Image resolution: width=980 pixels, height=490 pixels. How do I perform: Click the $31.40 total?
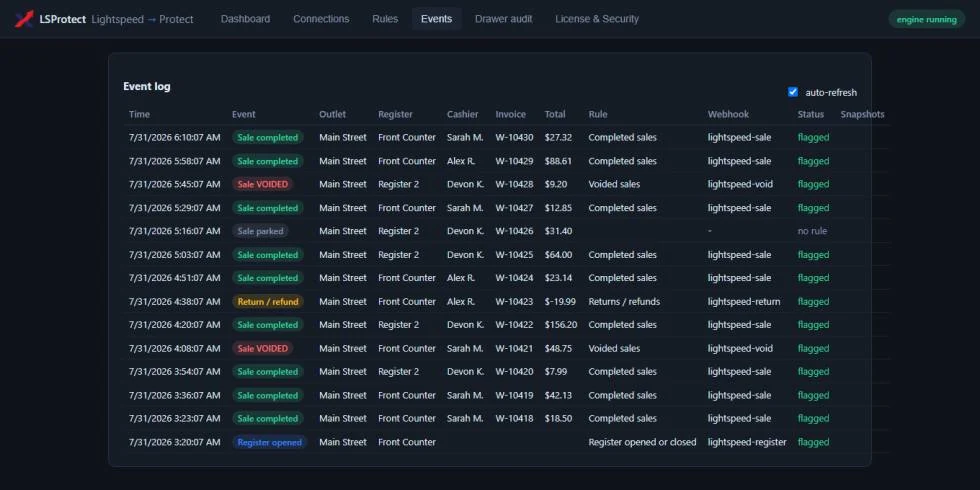tap(558, 231)
